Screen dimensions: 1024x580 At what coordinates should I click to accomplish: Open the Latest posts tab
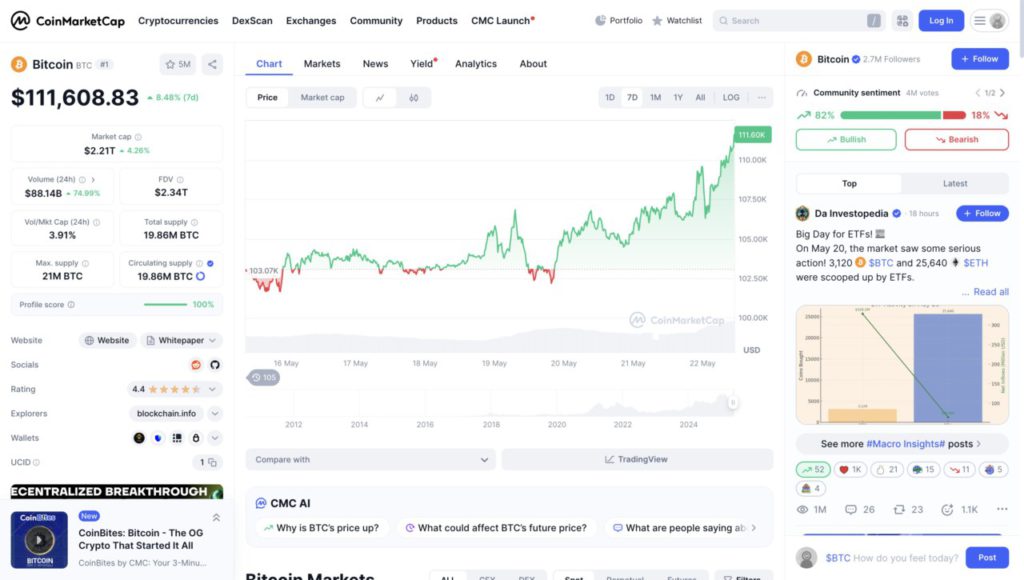pos(955,184)
